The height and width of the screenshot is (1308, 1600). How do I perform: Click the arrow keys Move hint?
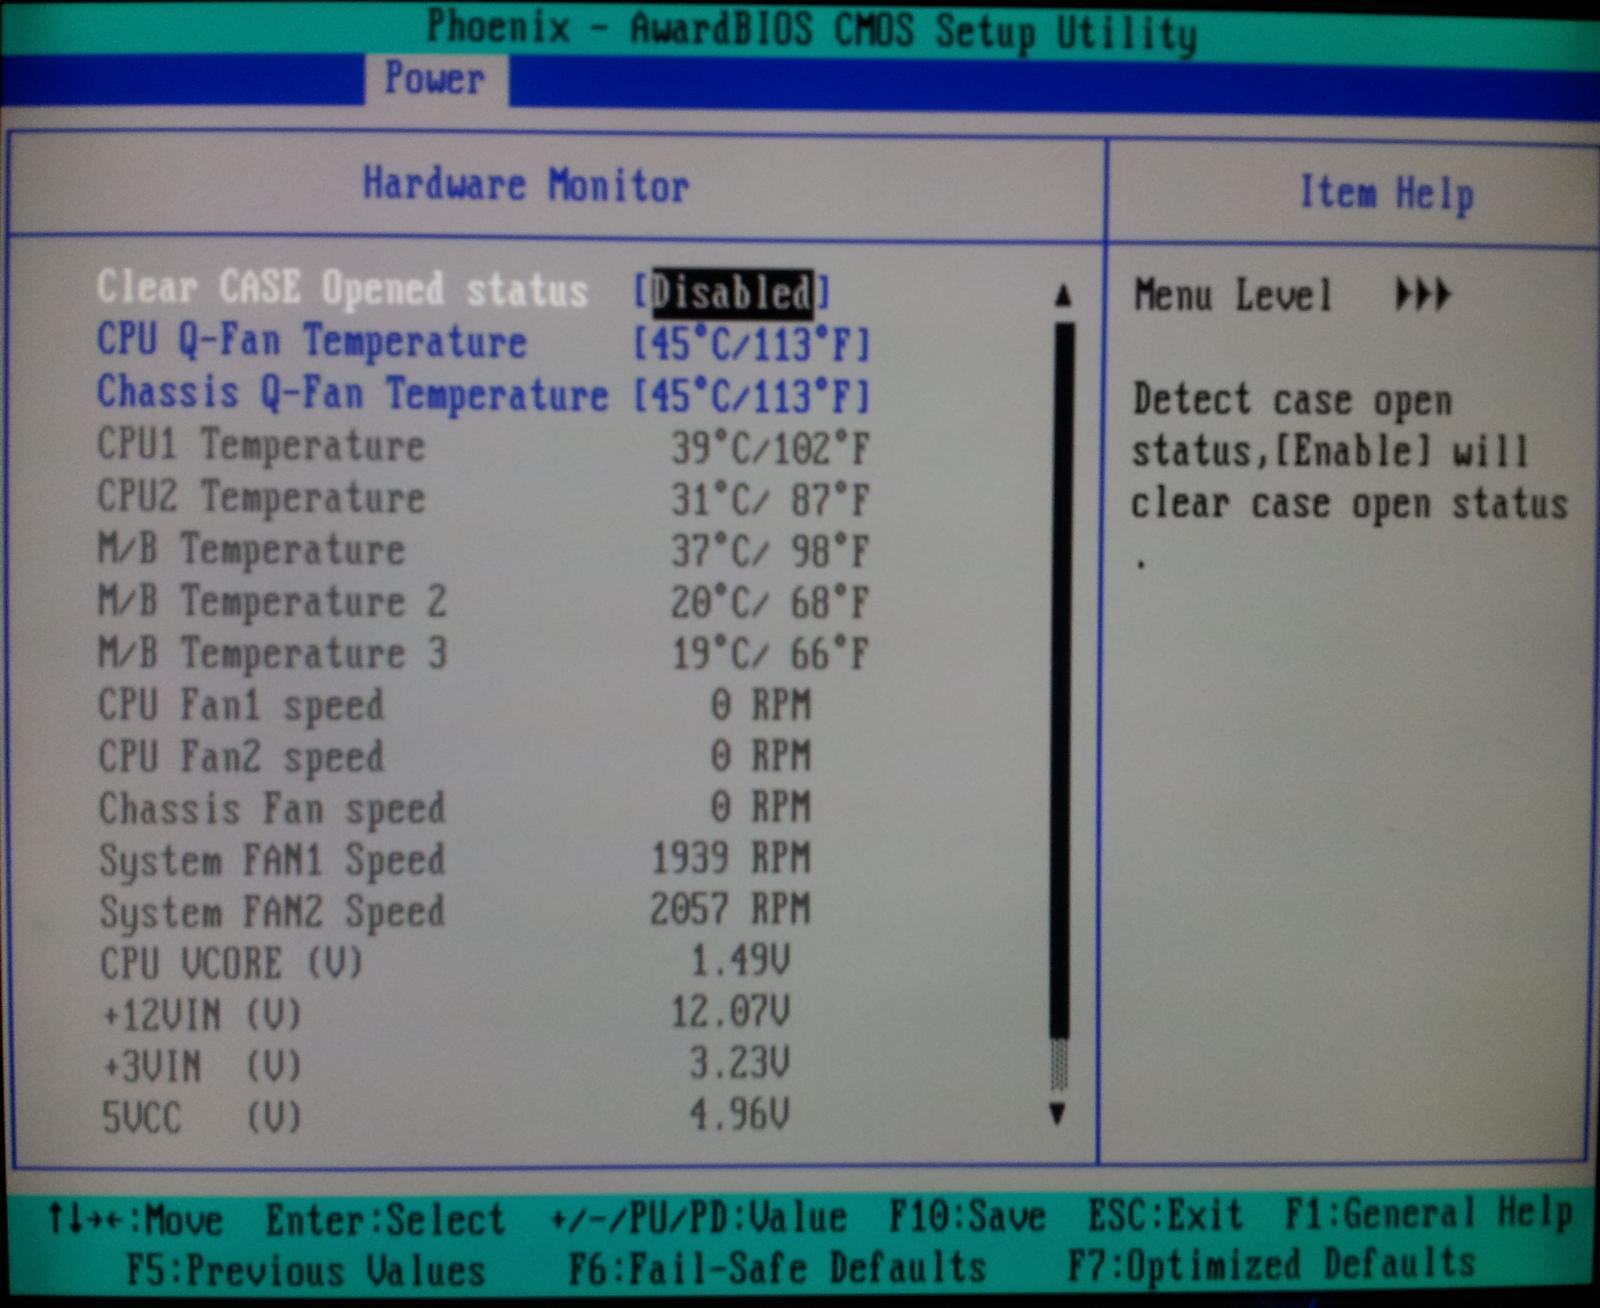(x=136, y=1222)
